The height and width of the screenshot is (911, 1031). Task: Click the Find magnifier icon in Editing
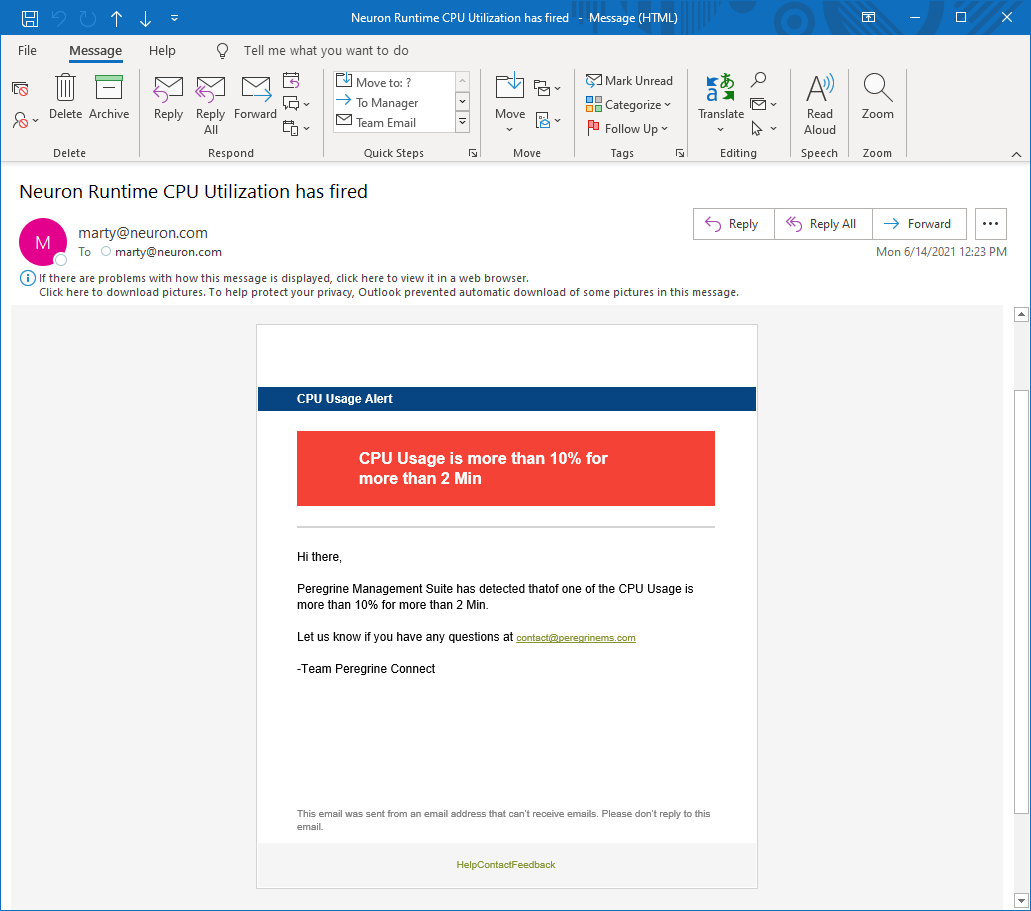[759, 80]
